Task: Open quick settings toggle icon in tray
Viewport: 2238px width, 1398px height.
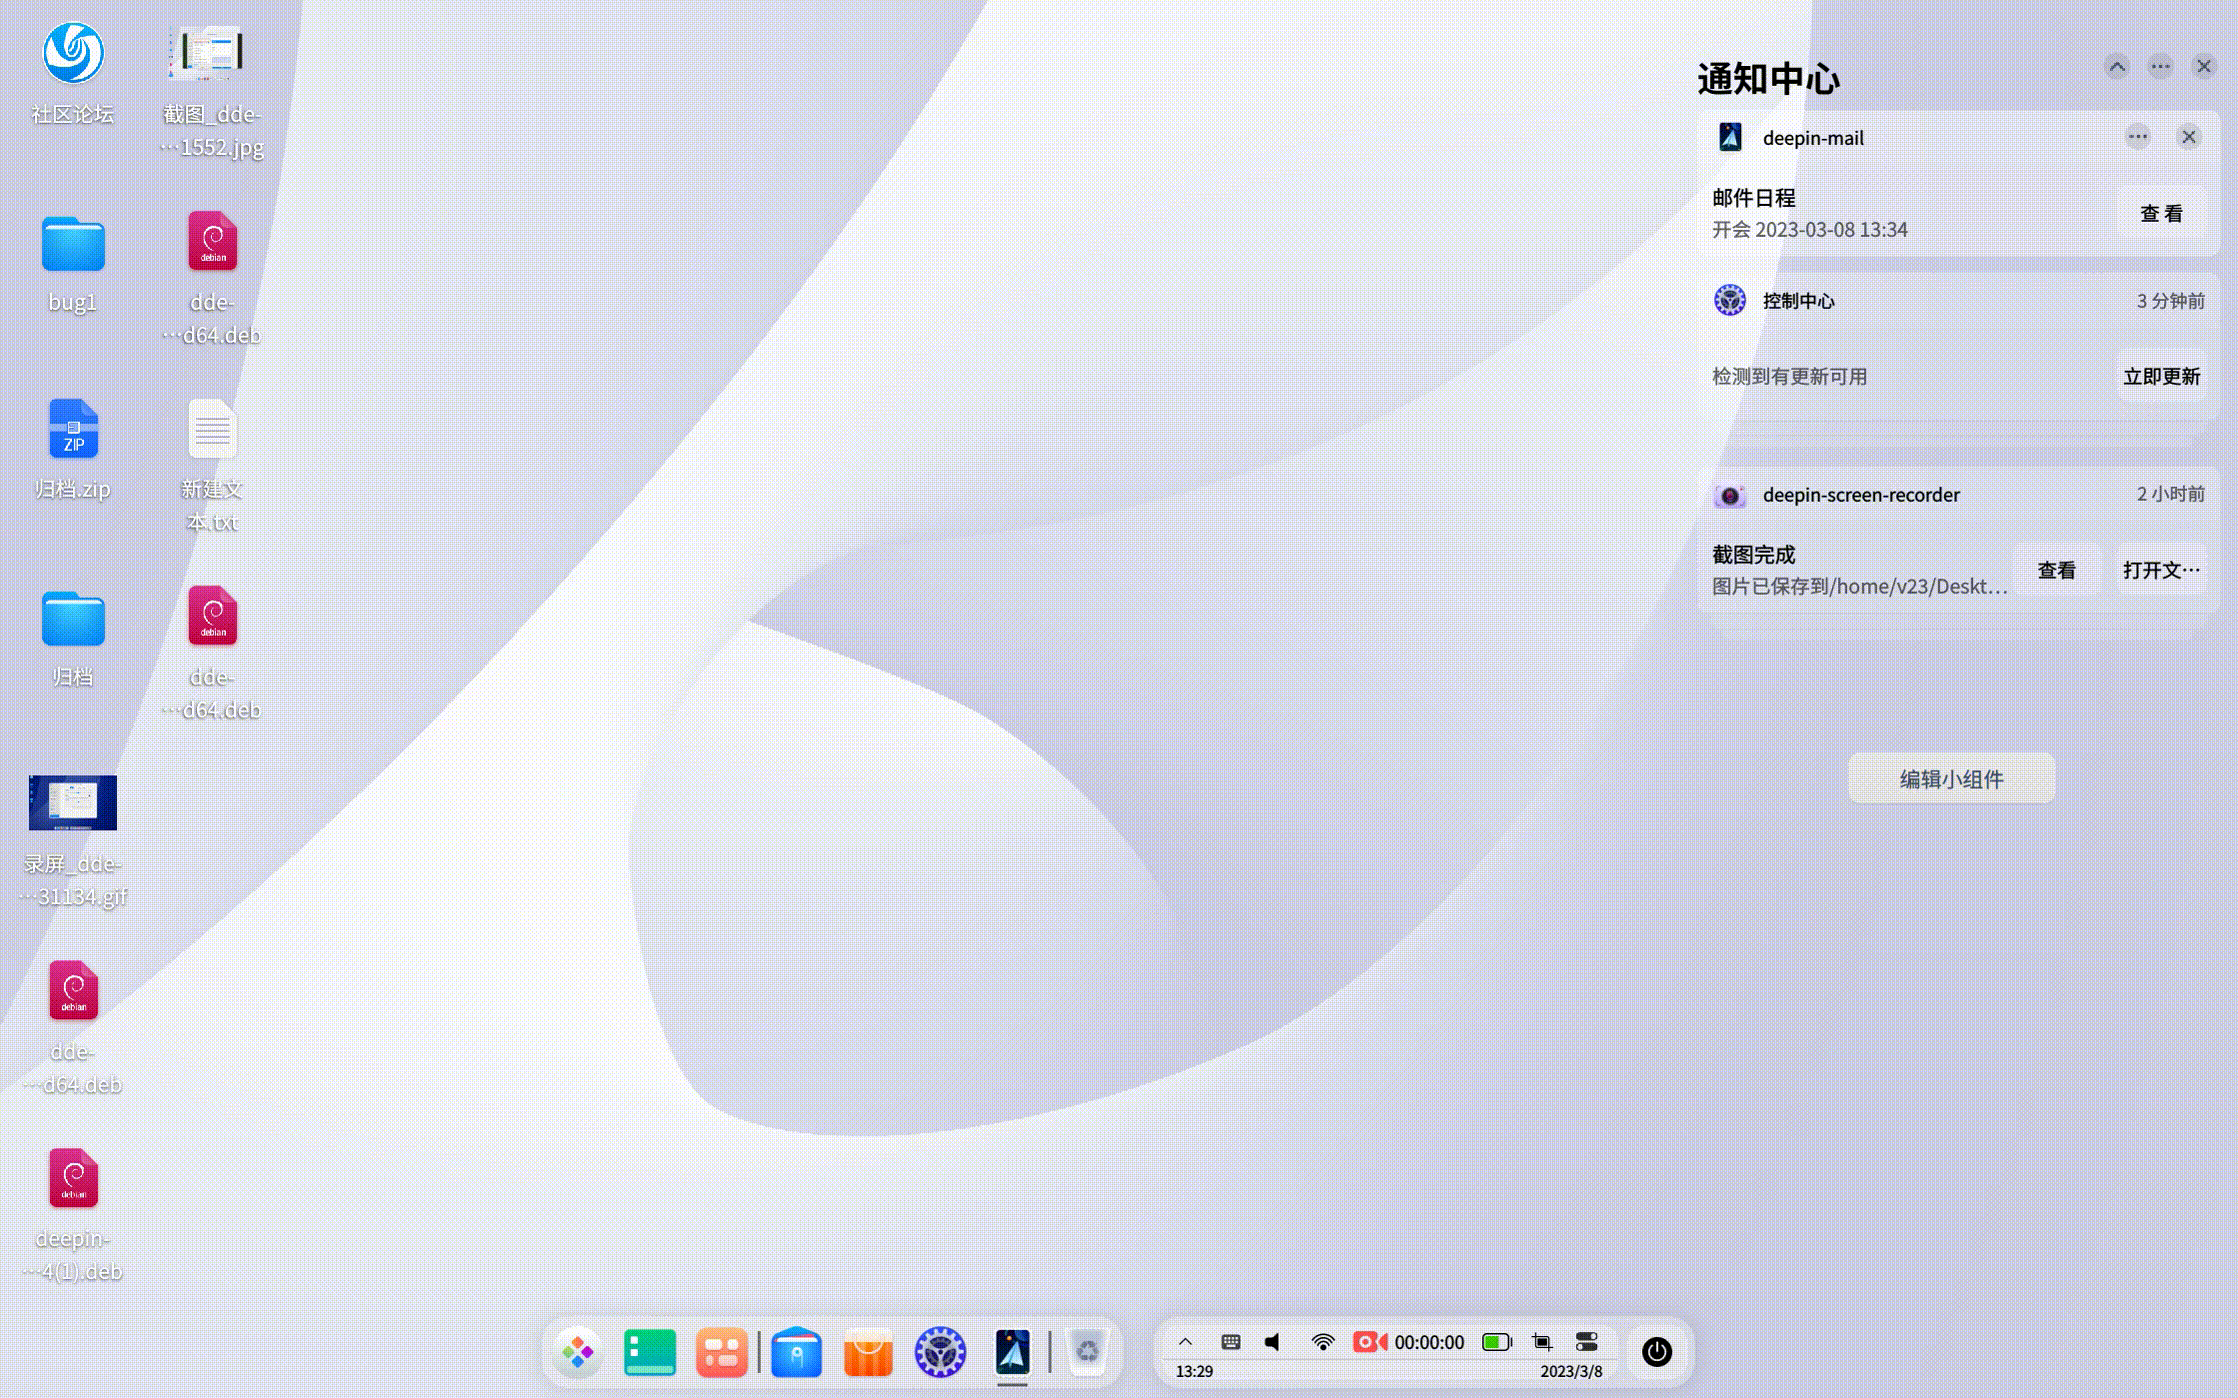Action: pos(1587,1342)
